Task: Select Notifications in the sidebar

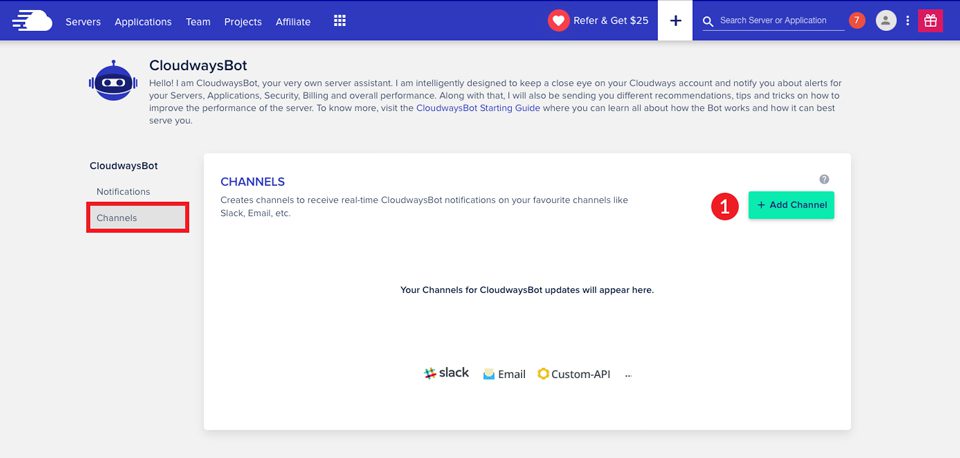Action: (x=123, y=192)
